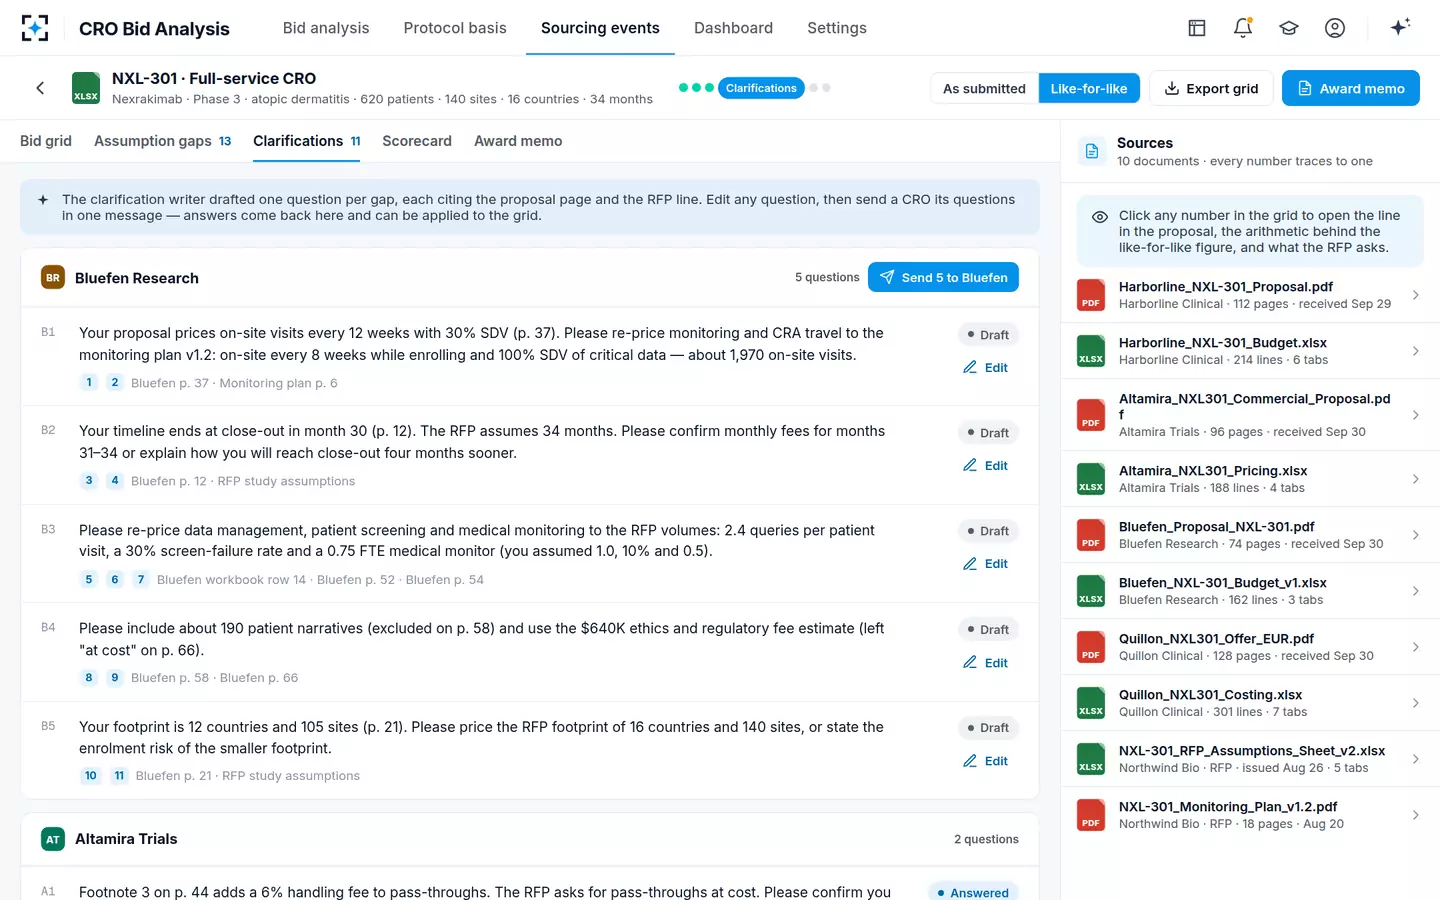Expand Quillon_NXL301_Costing.xlsx row chevron
This screenshot has width=1440, height=900.
pyautogui.click(x=1416, y=703)
